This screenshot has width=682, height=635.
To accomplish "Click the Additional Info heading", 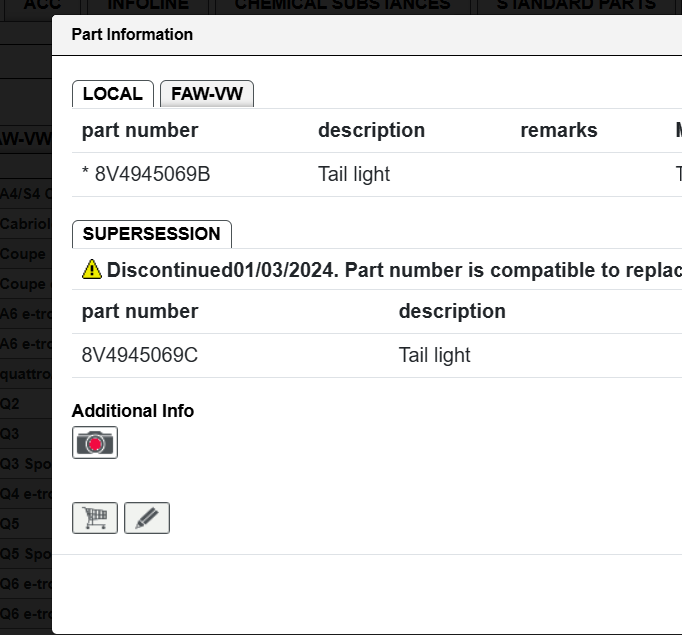I will [x=133, y=411].
